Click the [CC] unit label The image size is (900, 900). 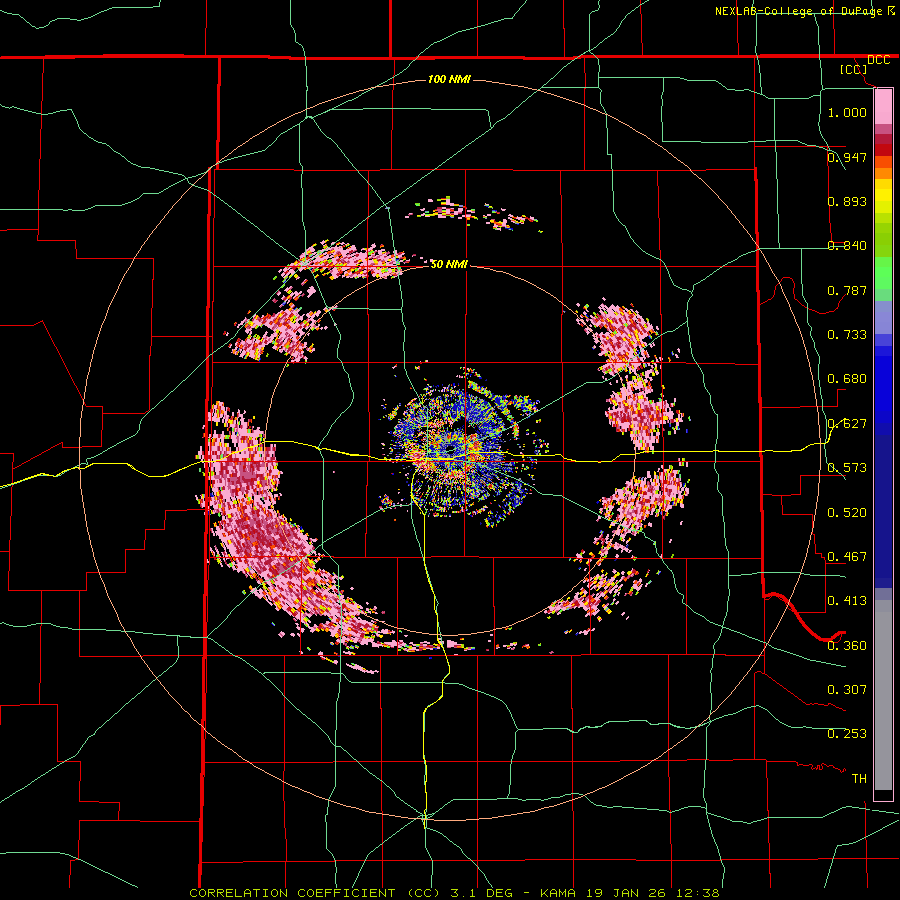(x=854, y=69)
